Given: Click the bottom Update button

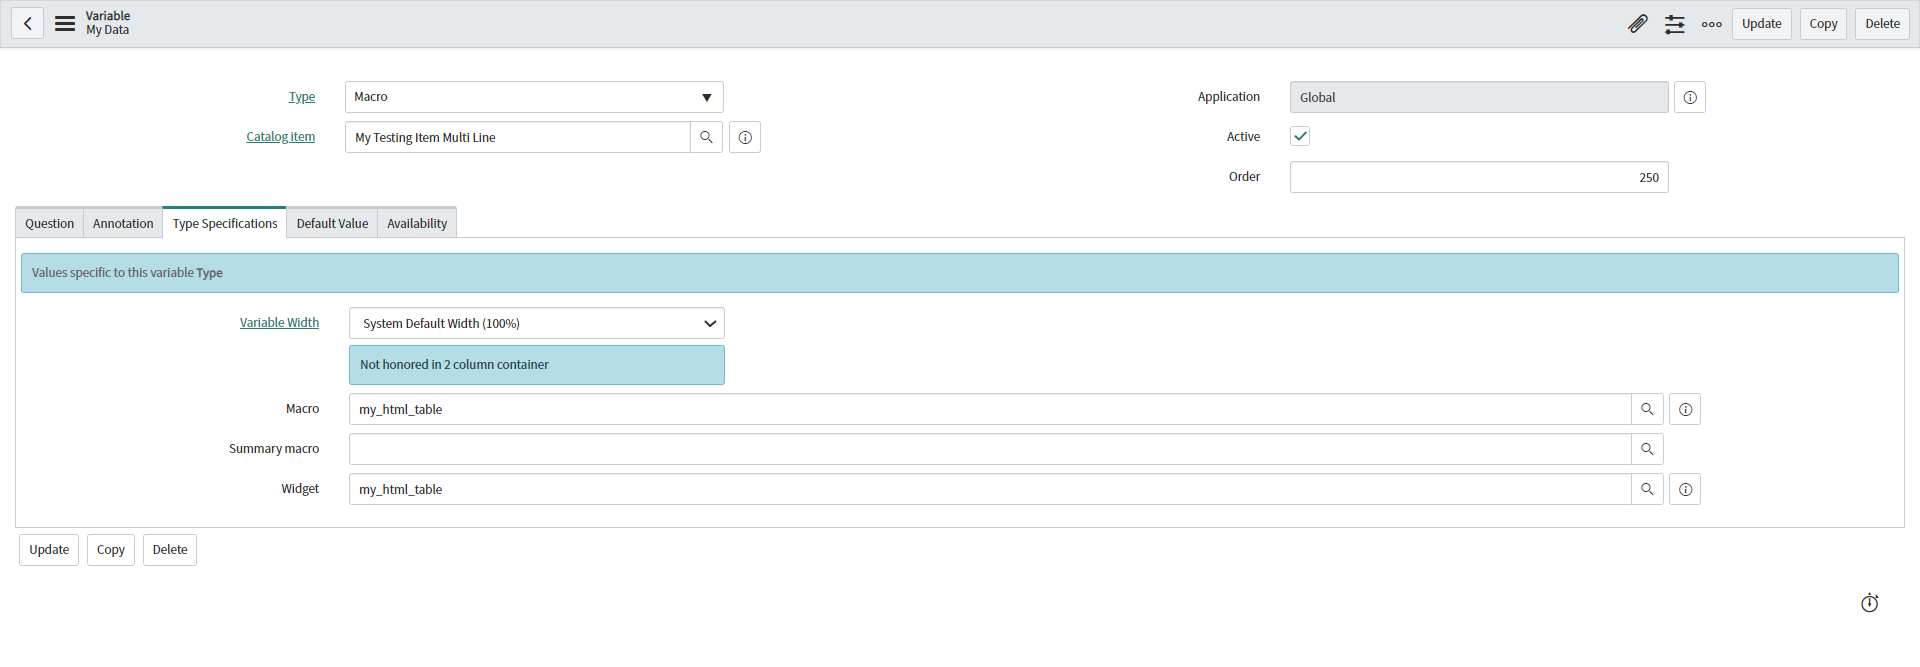Looking at the screenshot, I should pyautogui.click(x=49, y=550).
